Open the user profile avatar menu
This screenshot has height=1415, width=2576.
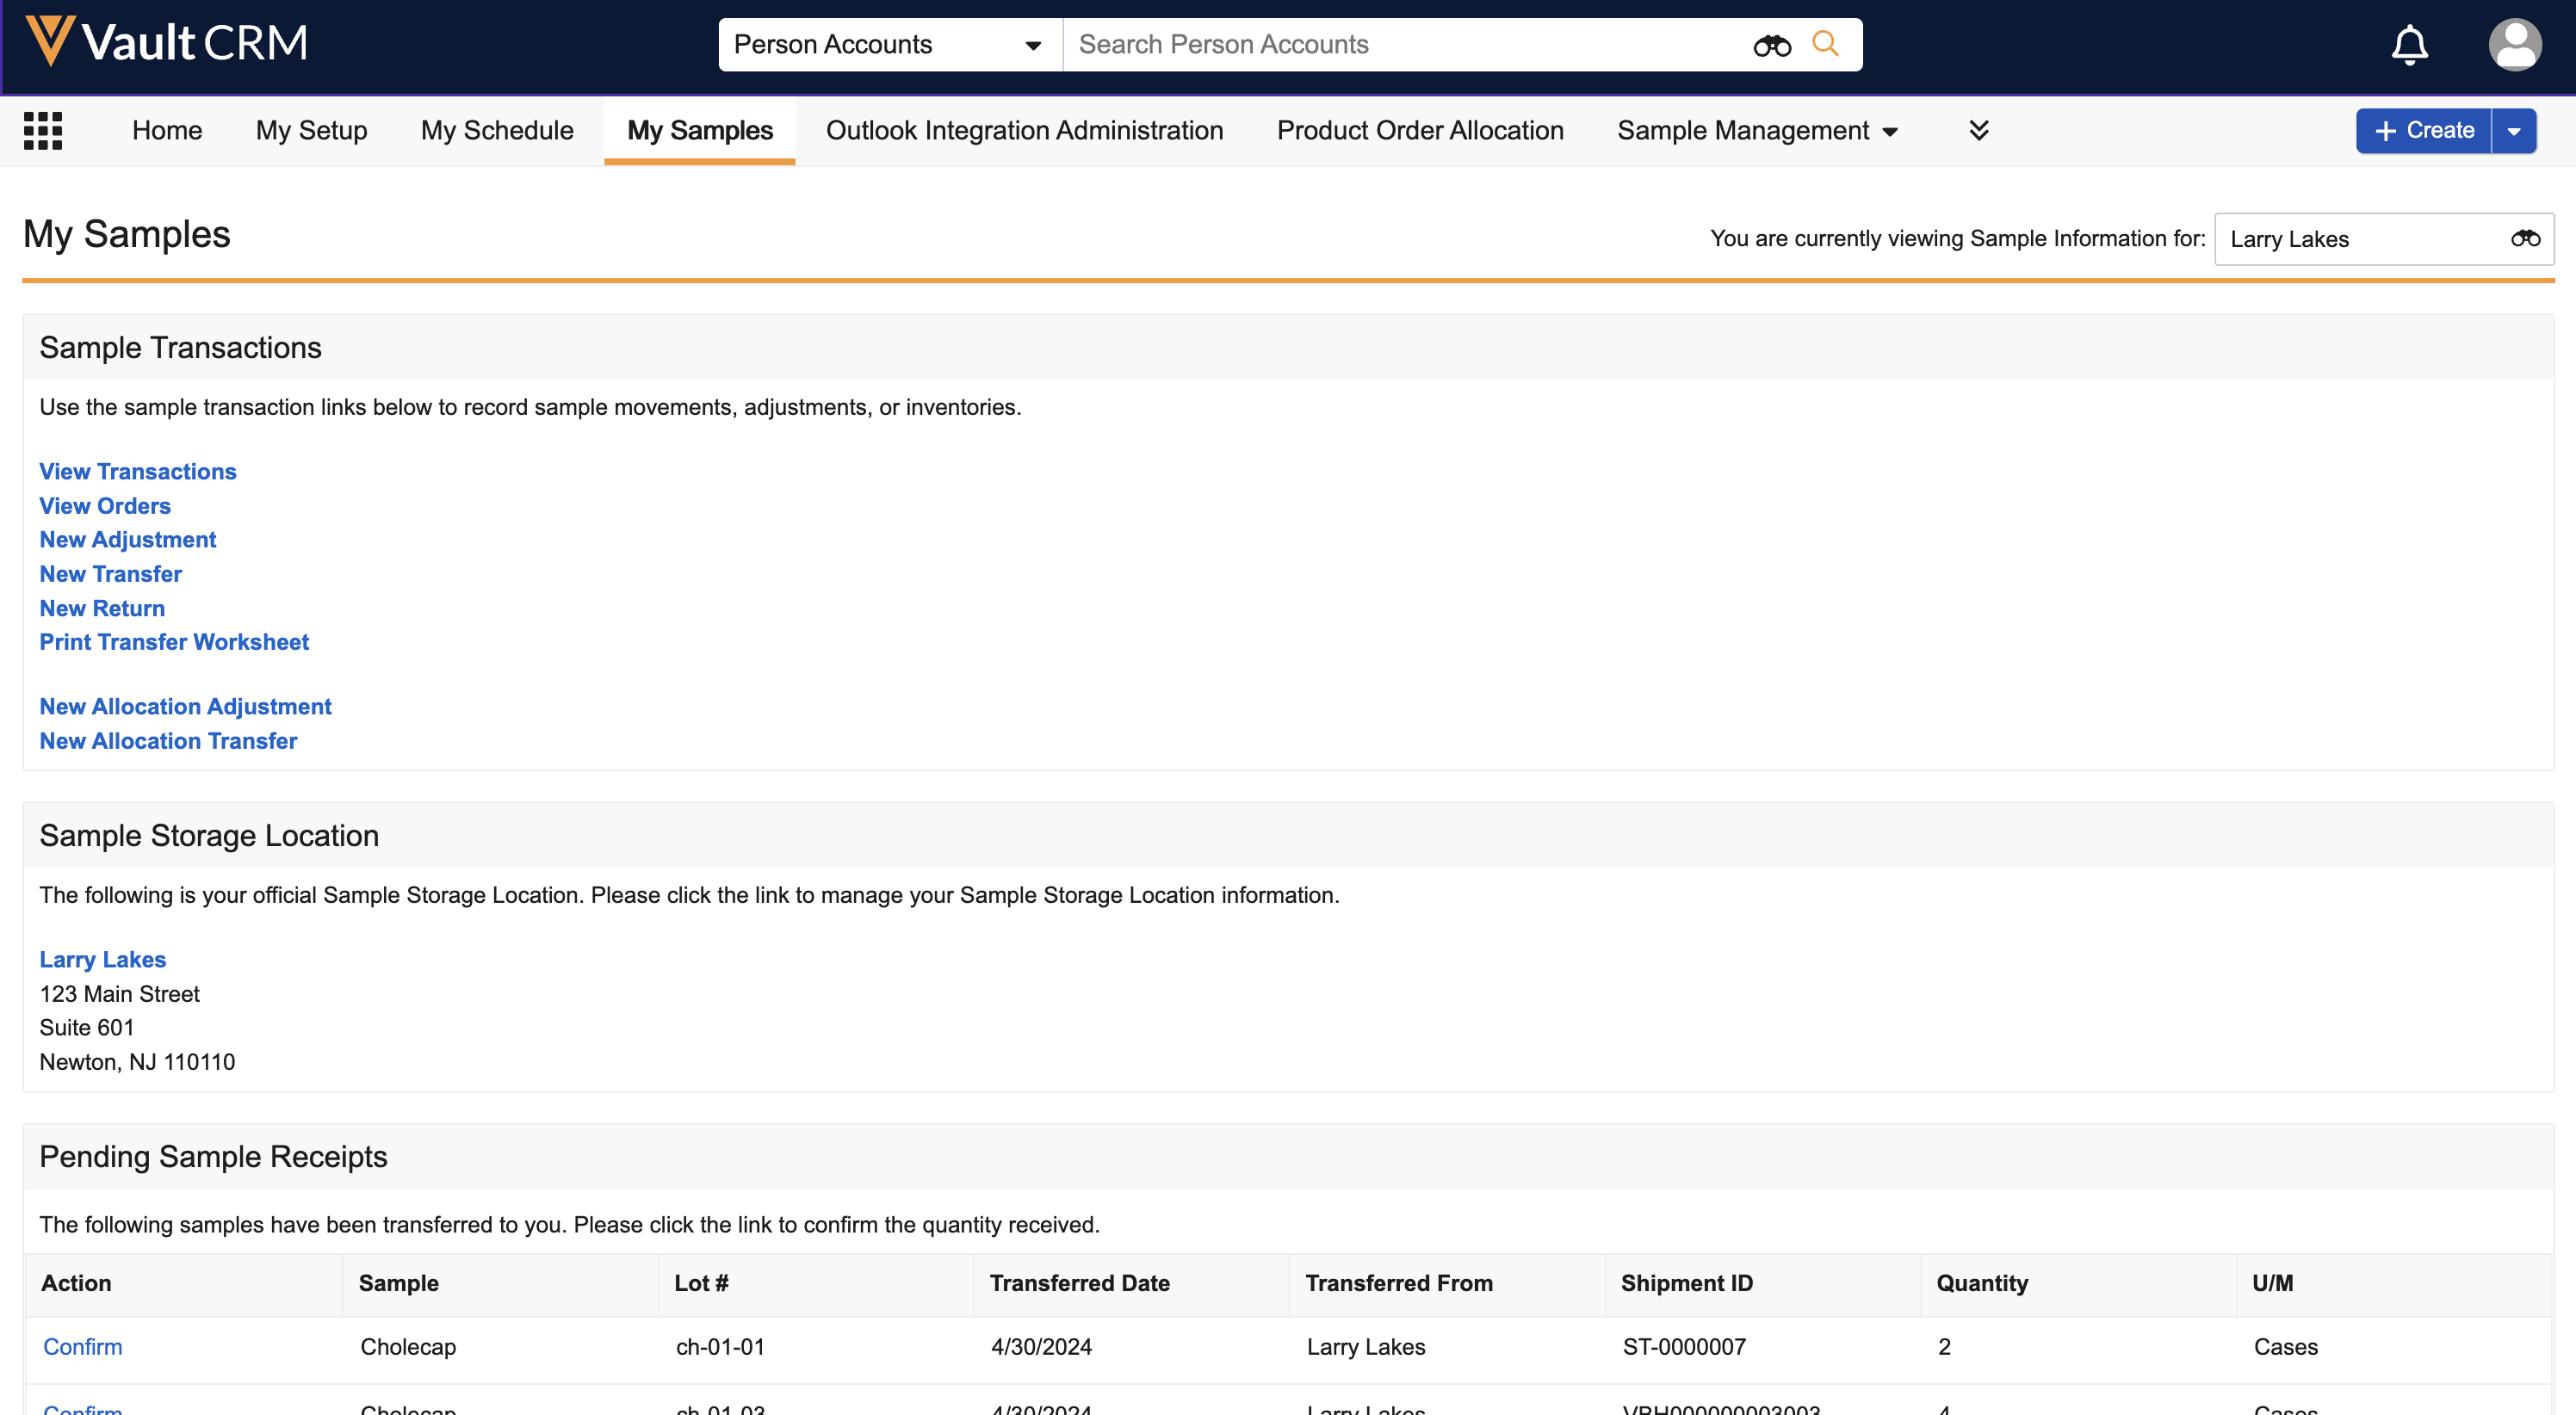[x=2513, y=45]
